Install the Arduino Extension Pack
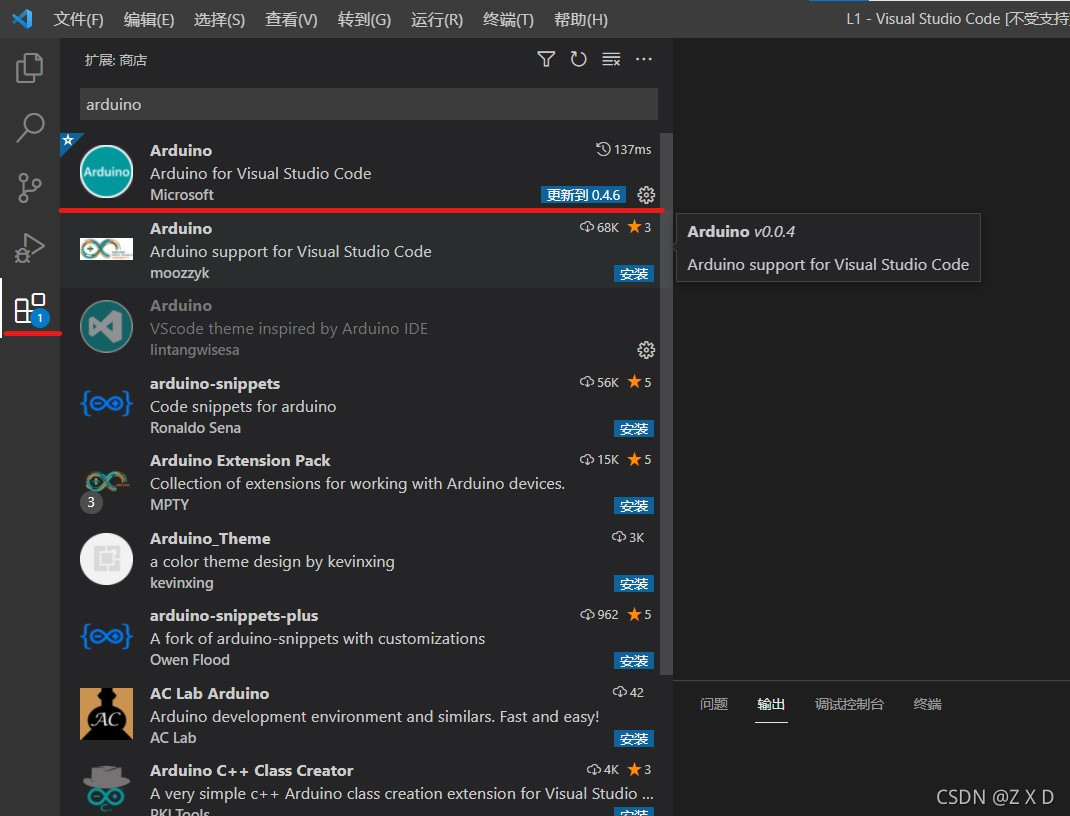This screenshot has width=1070, height=816. point(634,506)
